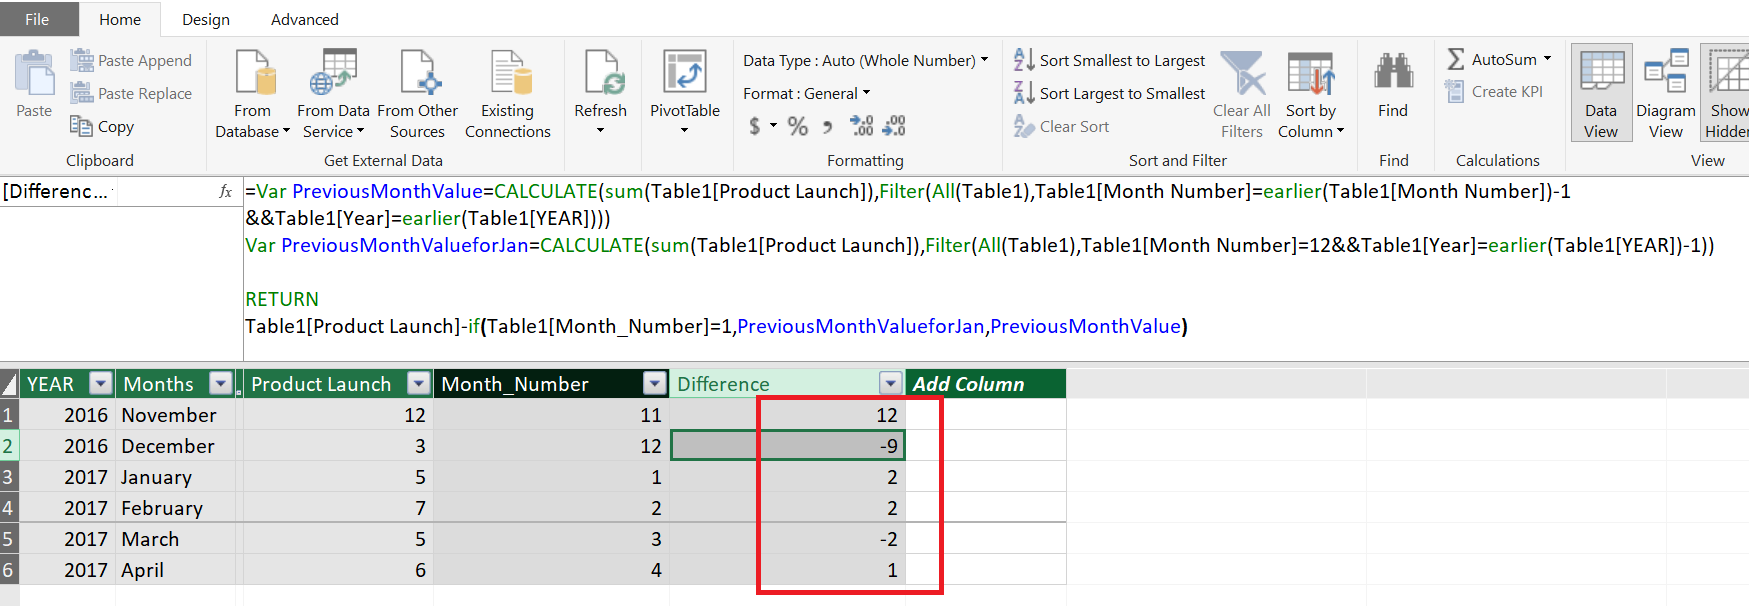Select Difference cell showing 12
Viewport: 1749px width, 606px height.
787,415
